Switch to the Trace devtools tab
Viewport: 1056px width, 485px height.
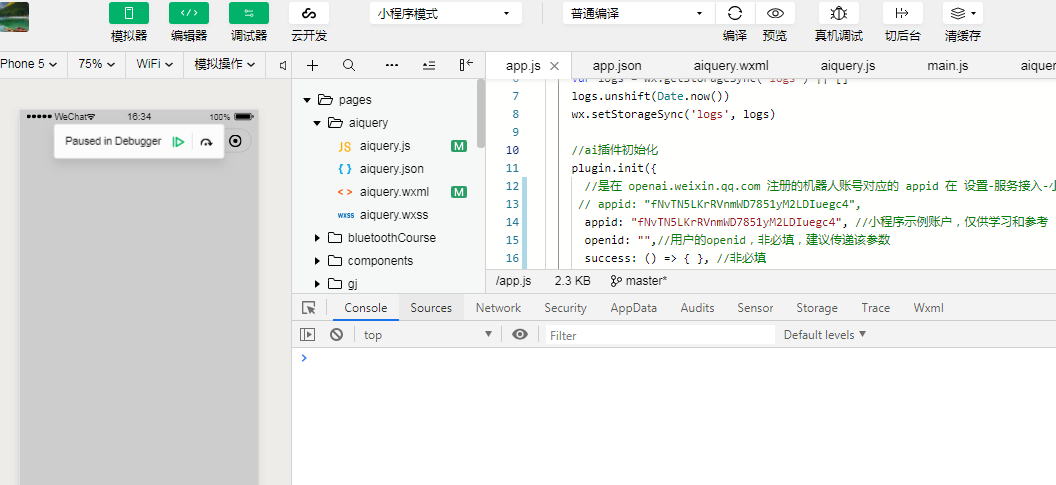pyautogui.click(x=876, y=308)
